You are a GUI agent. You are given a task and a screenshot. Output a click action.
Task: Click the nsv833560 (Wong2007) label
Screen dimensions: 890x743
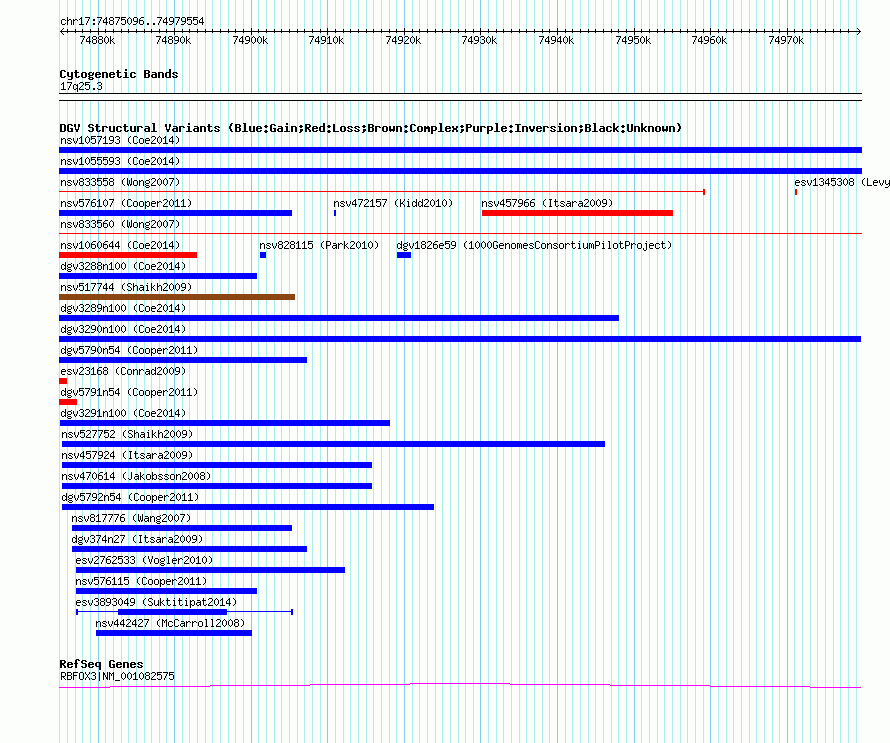120,224
